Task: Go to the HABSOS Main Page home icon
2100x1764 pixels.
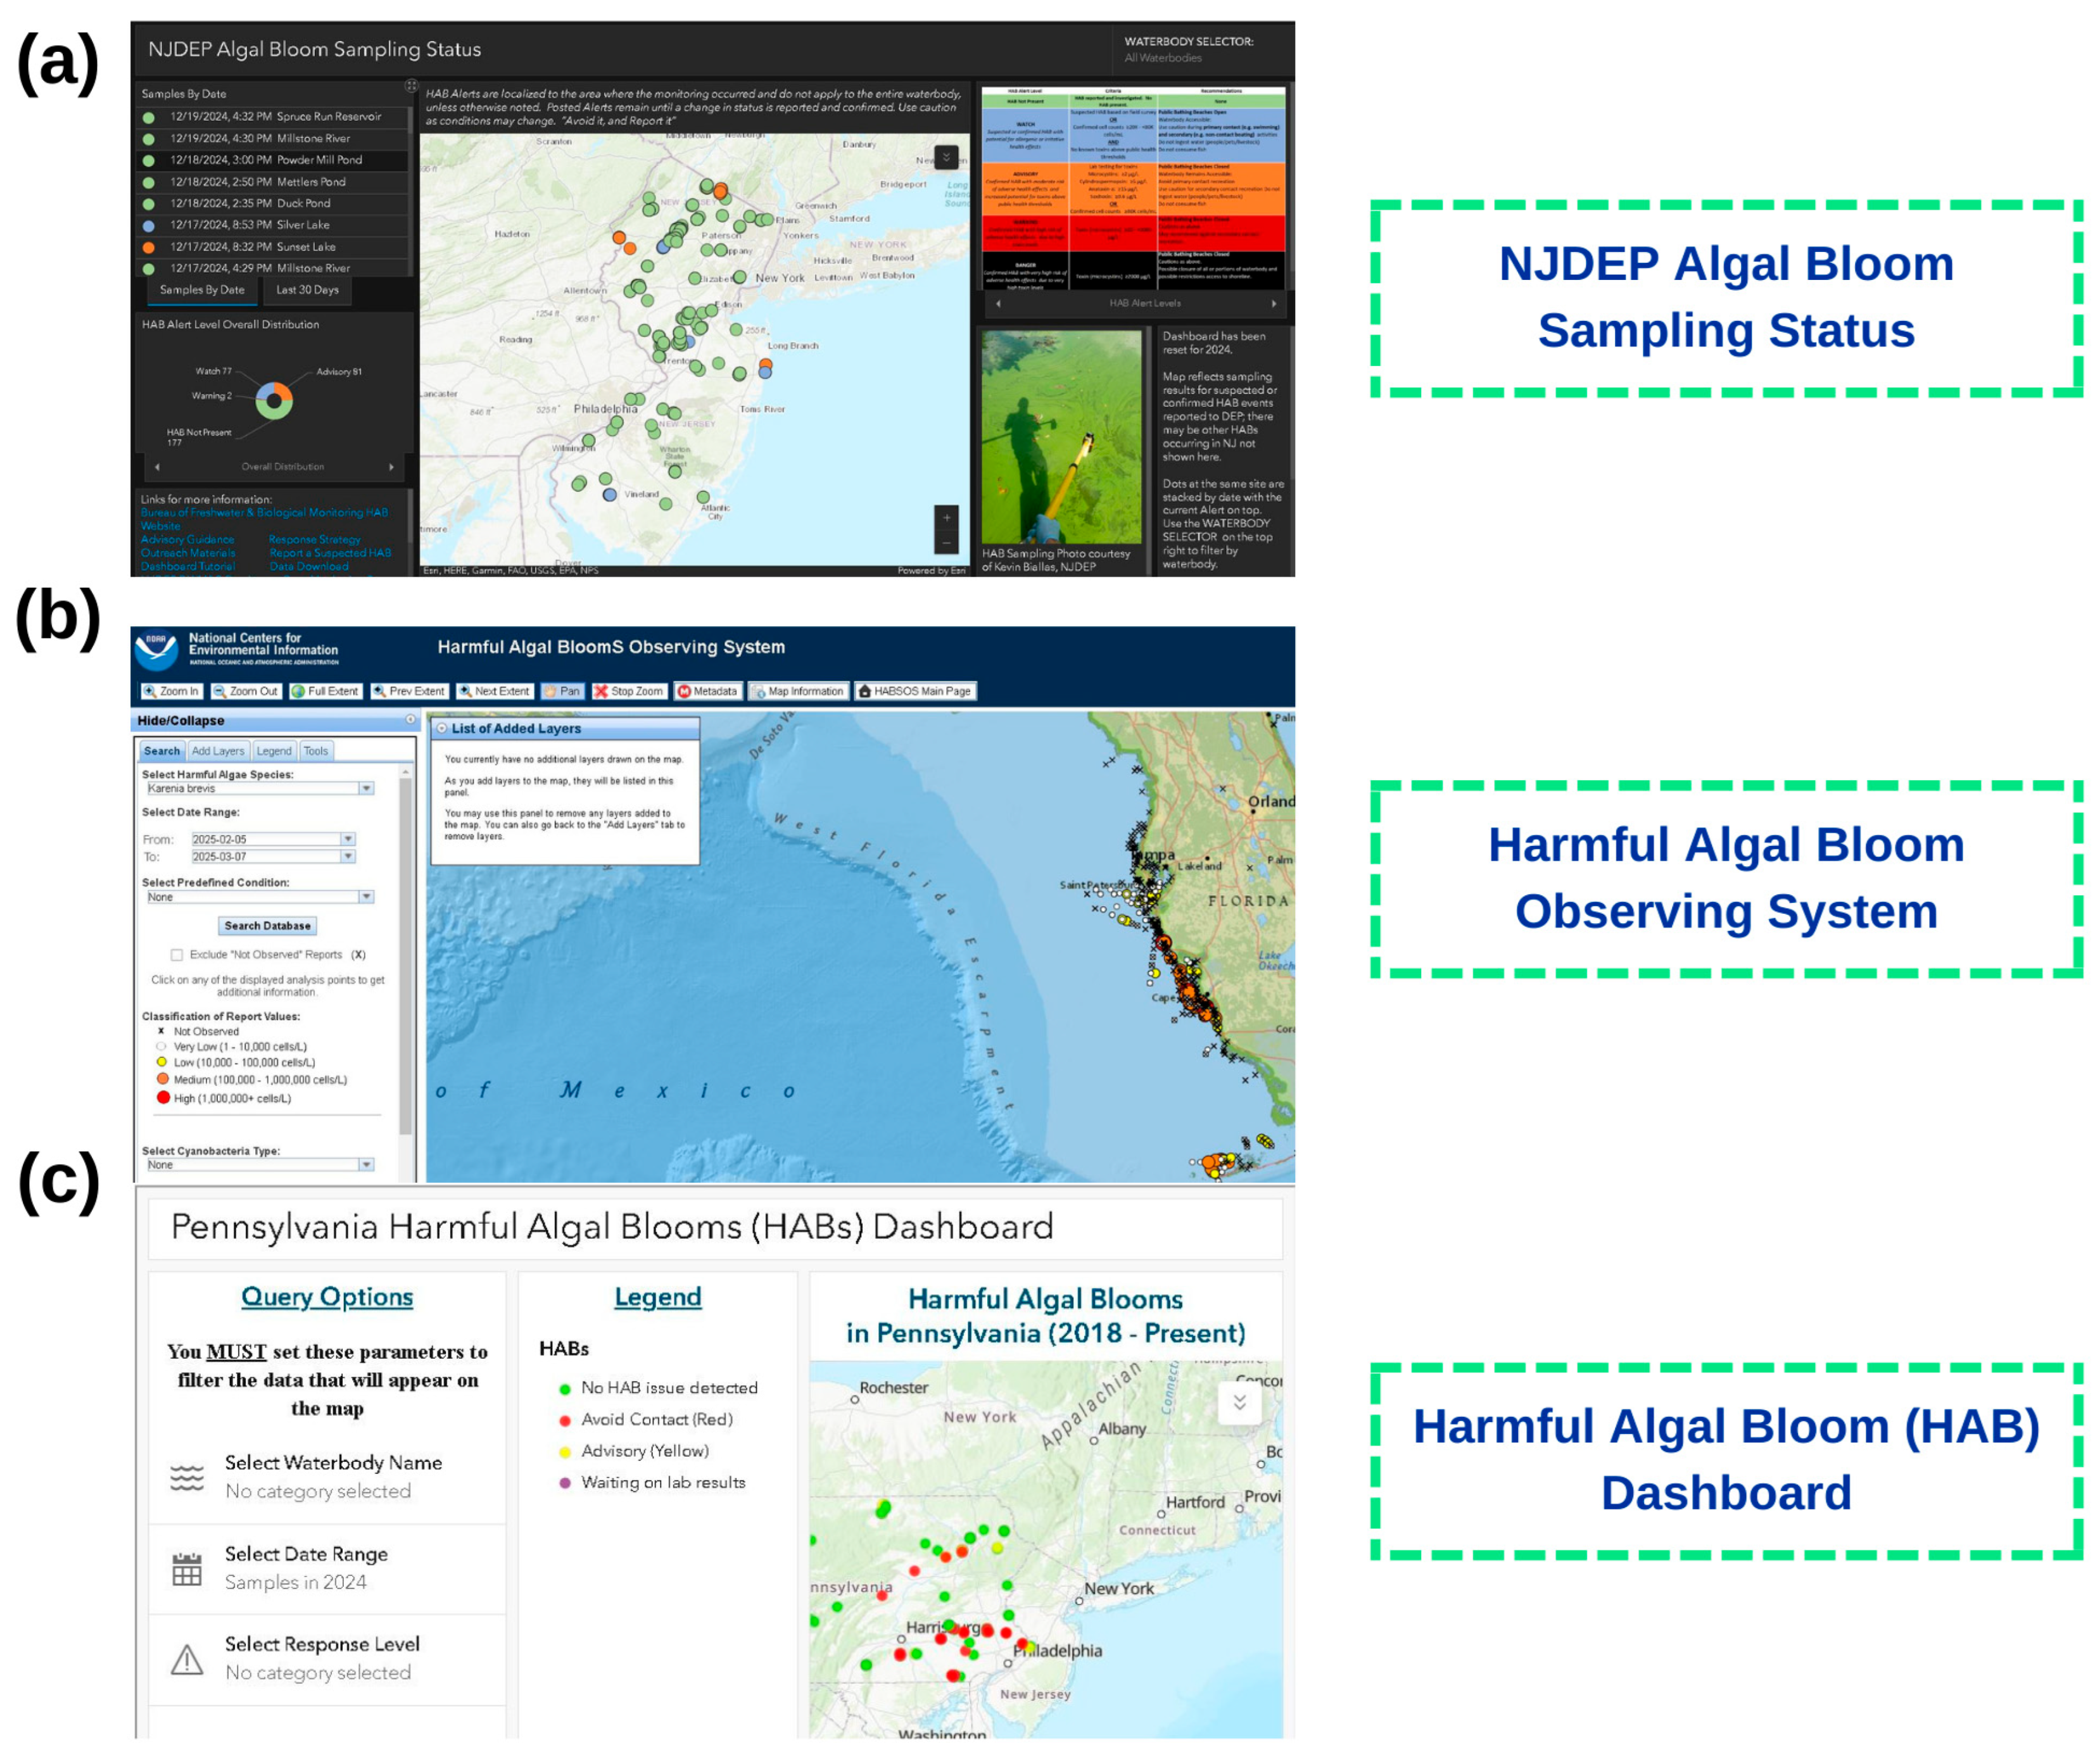Action: pos(865,691)
